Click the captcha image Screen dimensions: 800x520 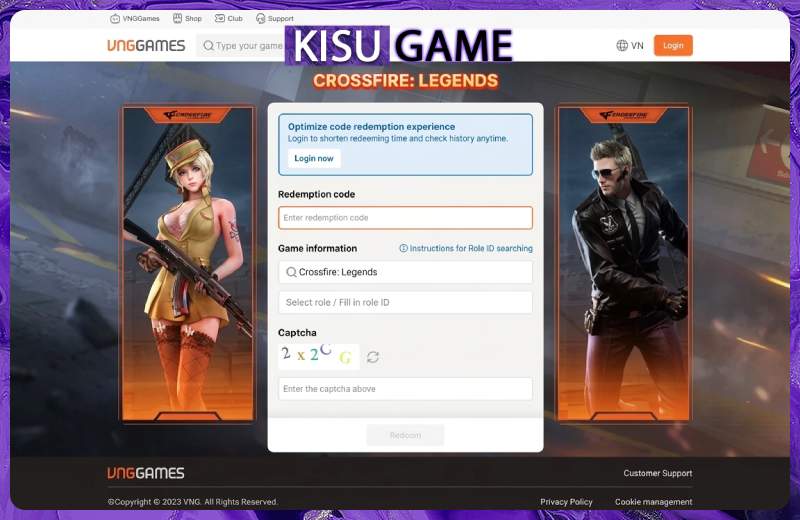click(319, 356)
